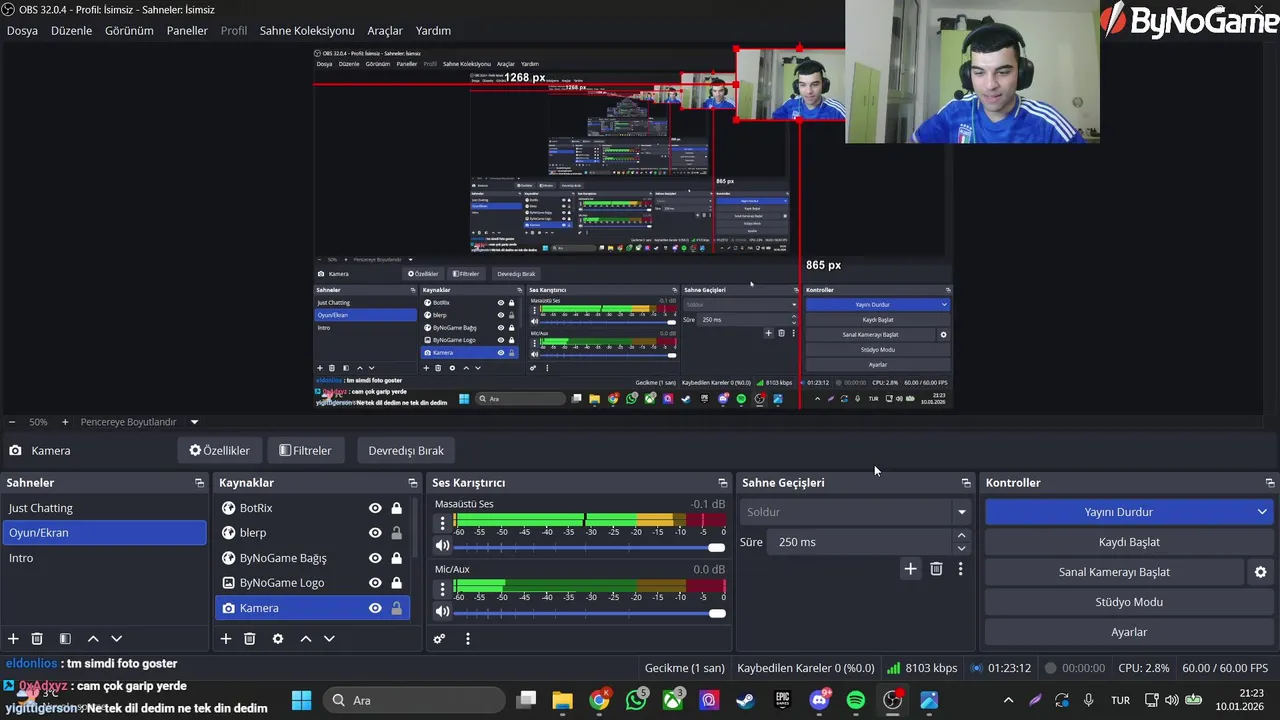The width and height of the screenshot is (1280, 720).
Task: Enable Stüdyo Modu
Action: pyautogui.click(x=1129, y=602)
